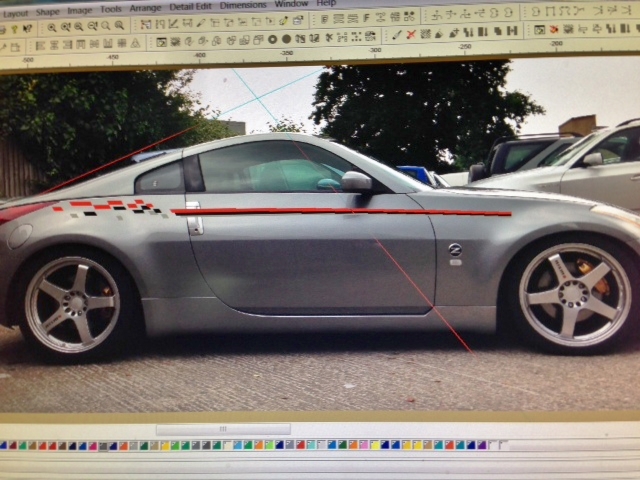Click the open rectangle path shape icon
The height and width of the screenshot is (480, 640).
[x=550, y=12]
